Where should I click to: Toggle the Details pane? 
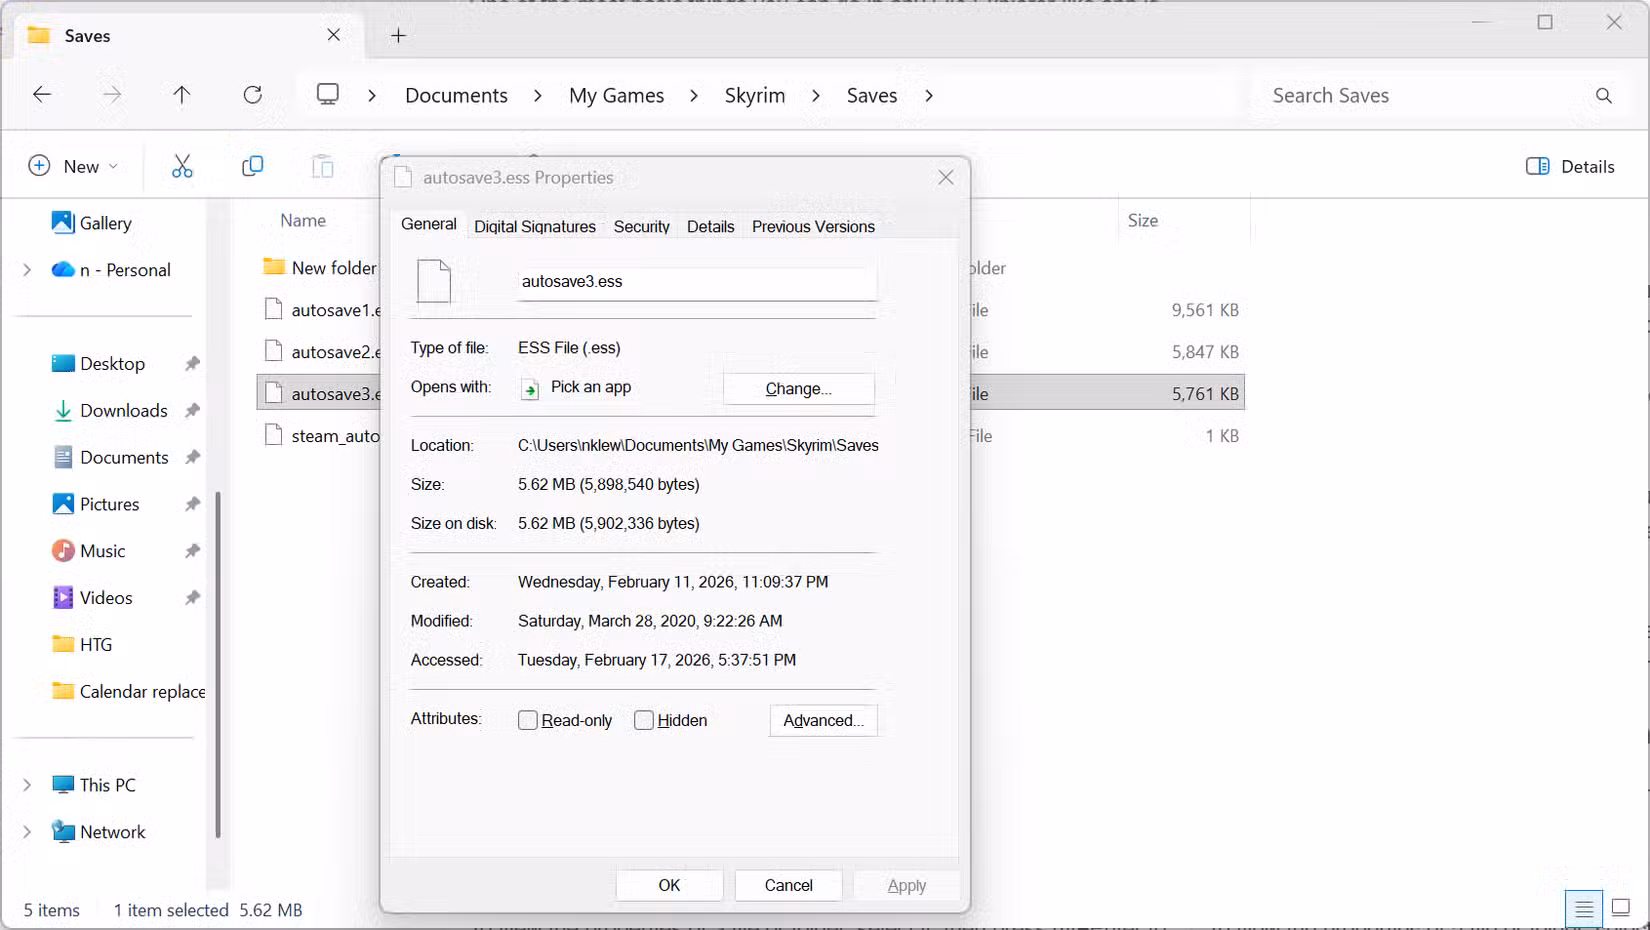(1570, 166)
